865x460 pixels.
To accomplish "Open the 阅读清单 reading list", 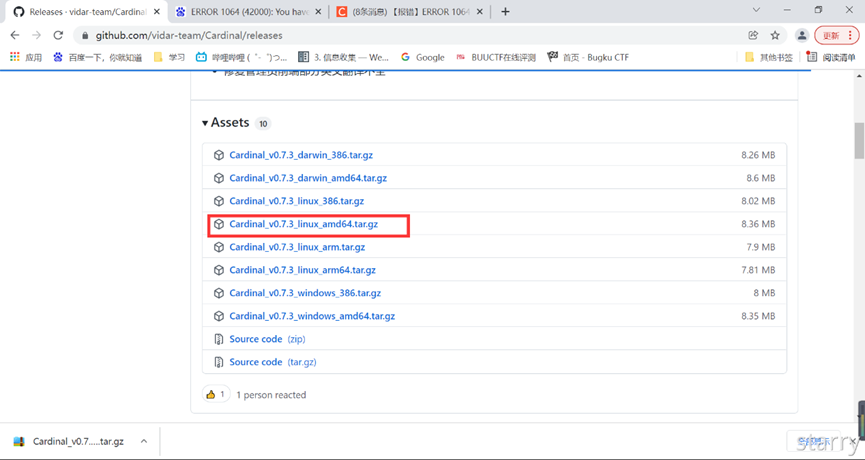I will pyautogui.click(x=830, y=57).
